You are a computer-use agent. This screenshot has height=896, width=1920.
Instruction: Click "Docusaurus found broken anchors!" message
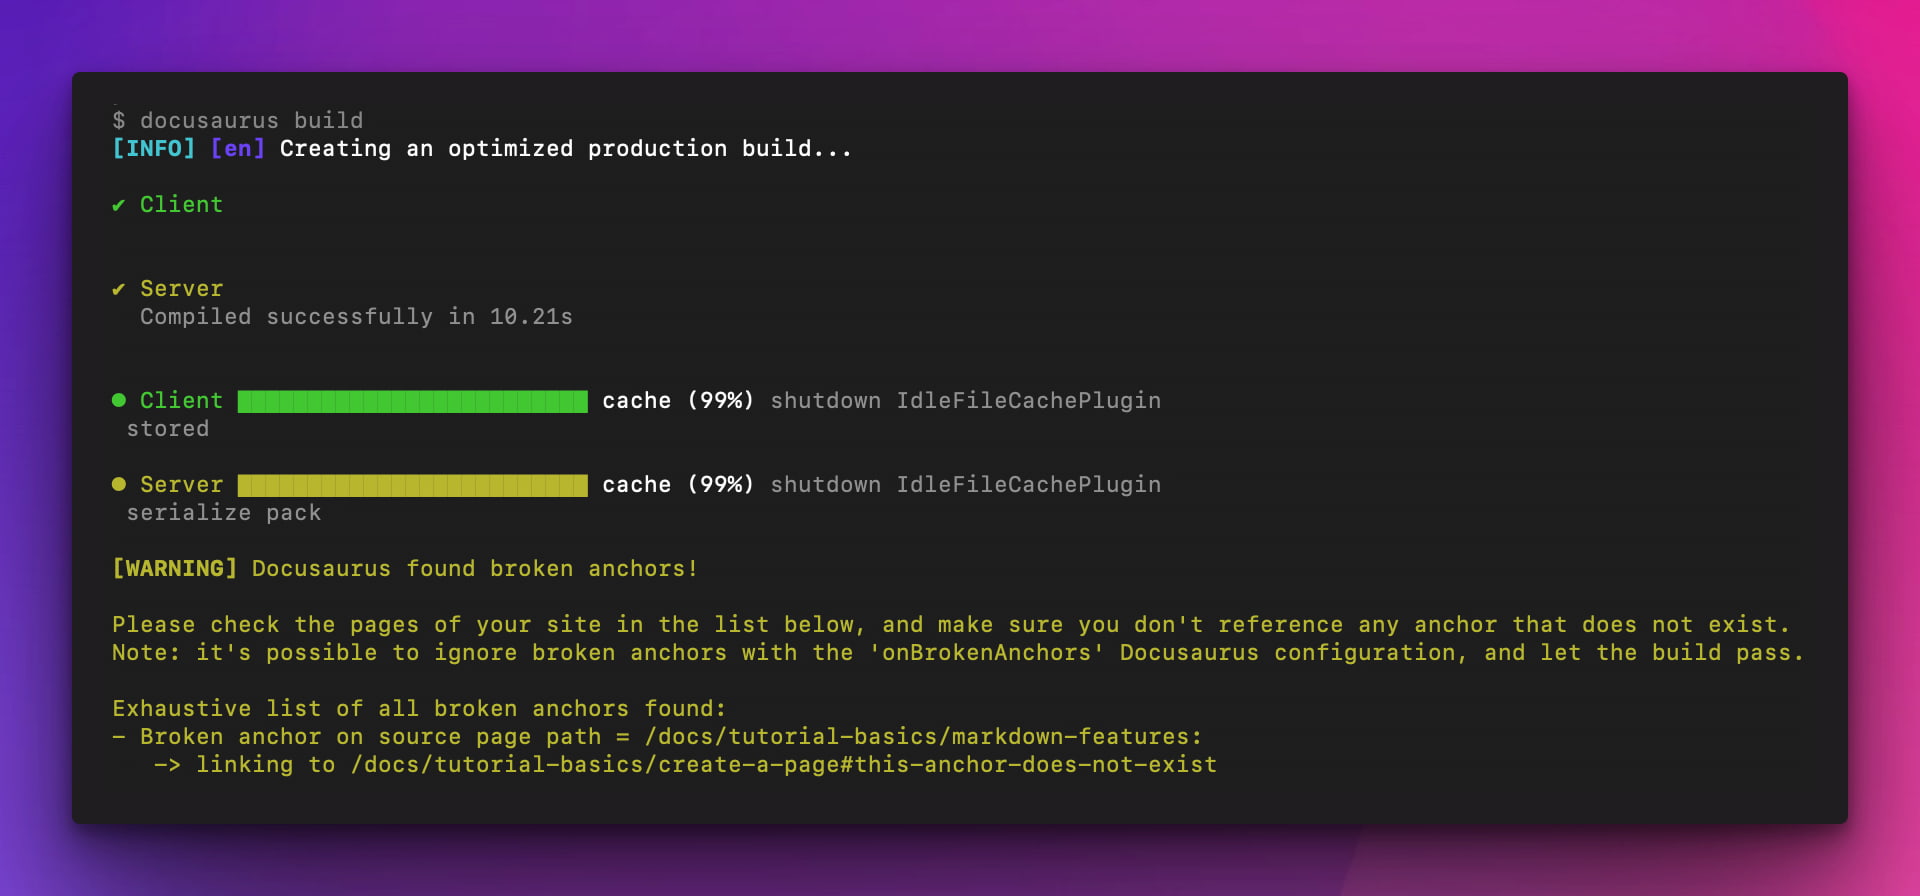[x=475, y=569]
